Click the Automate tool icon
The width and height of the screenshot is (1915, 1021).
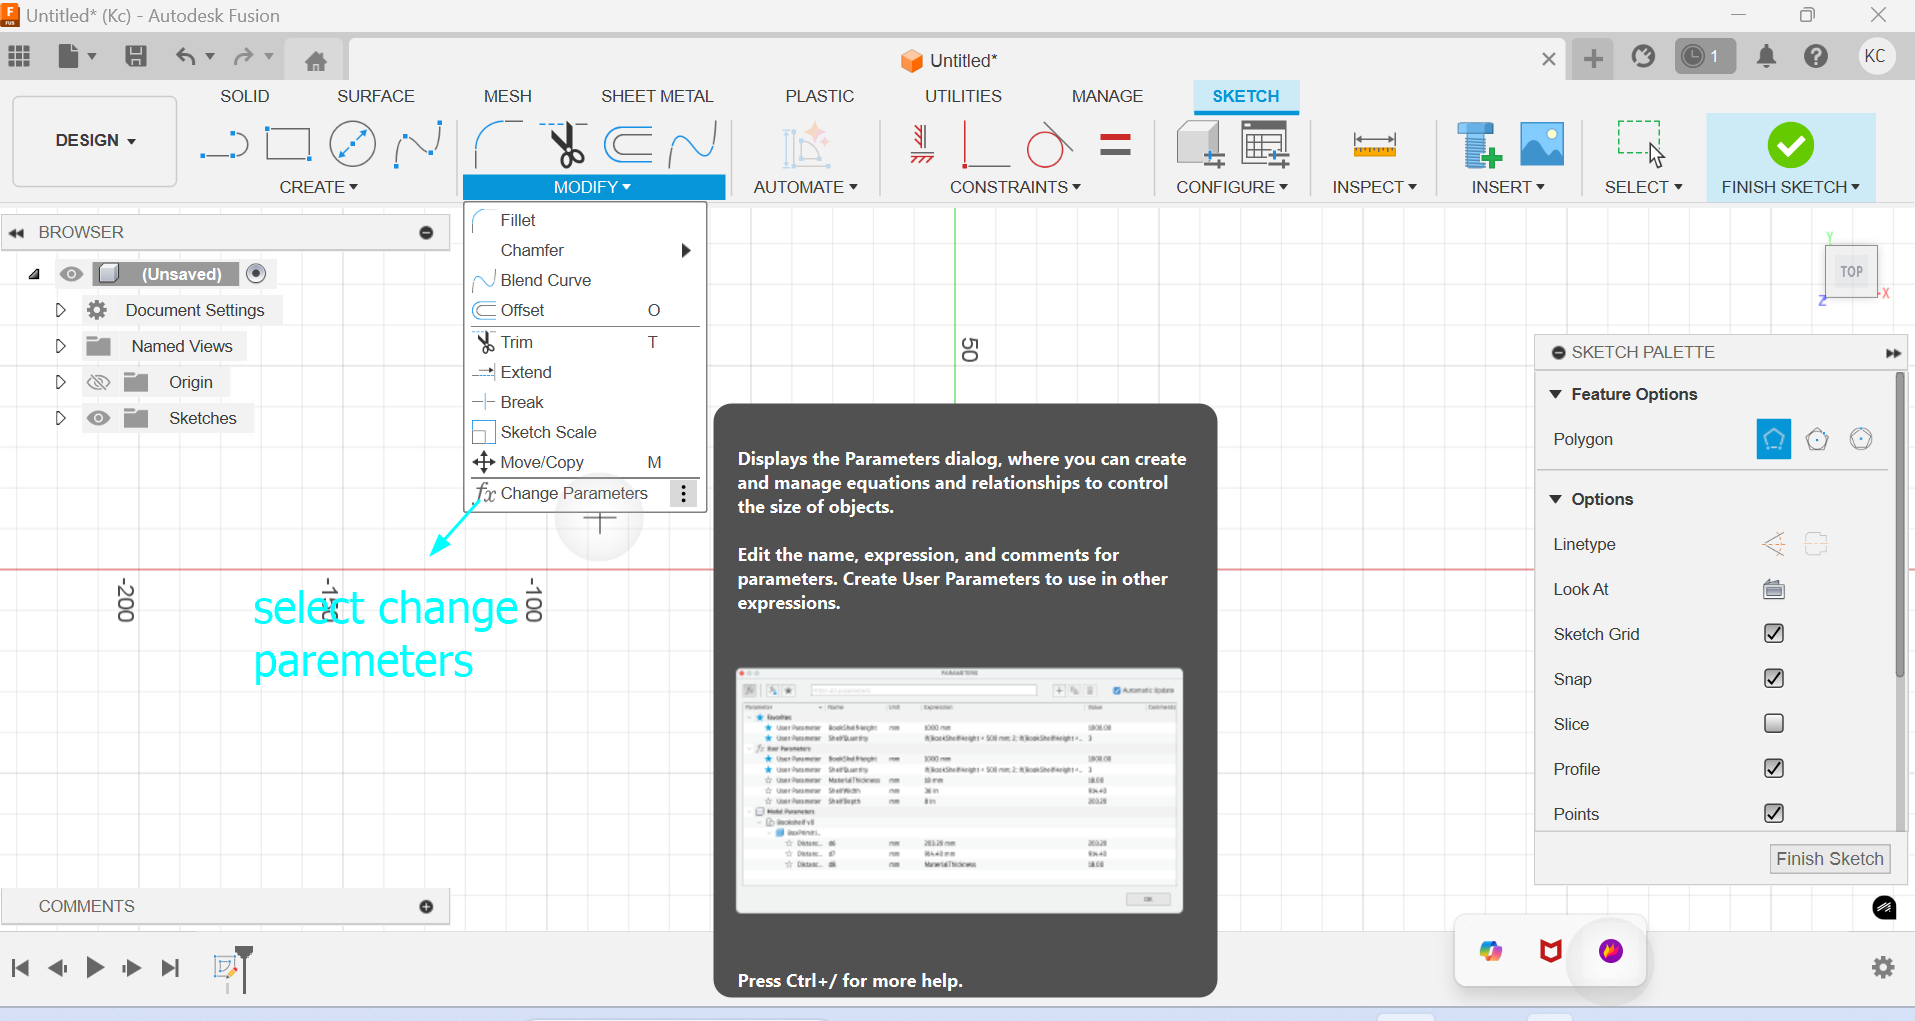click(x=806, y=145)
